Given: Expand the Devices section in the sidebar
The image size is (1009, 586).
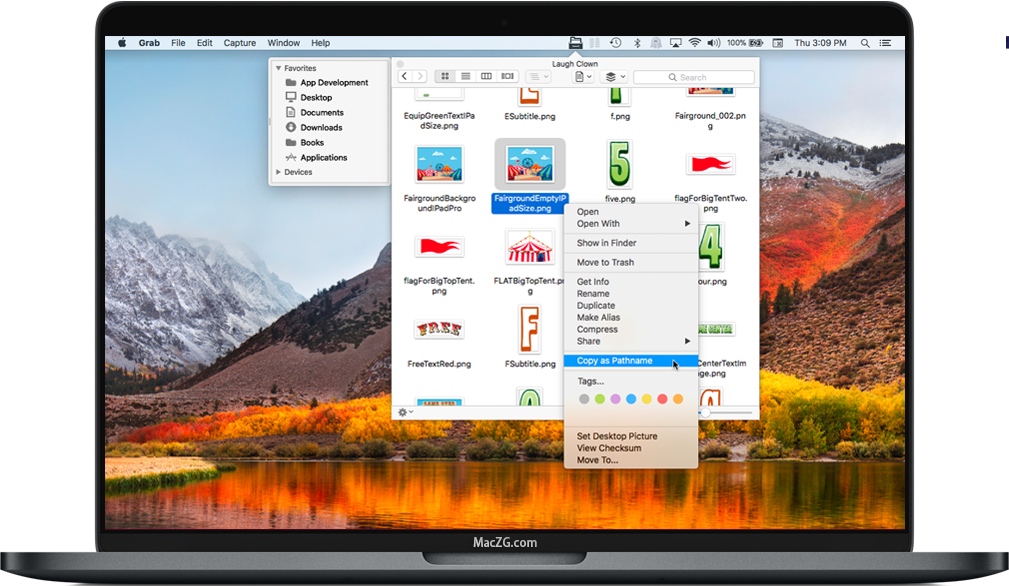Looking at the screenshot, I should (x=279, y=171).
